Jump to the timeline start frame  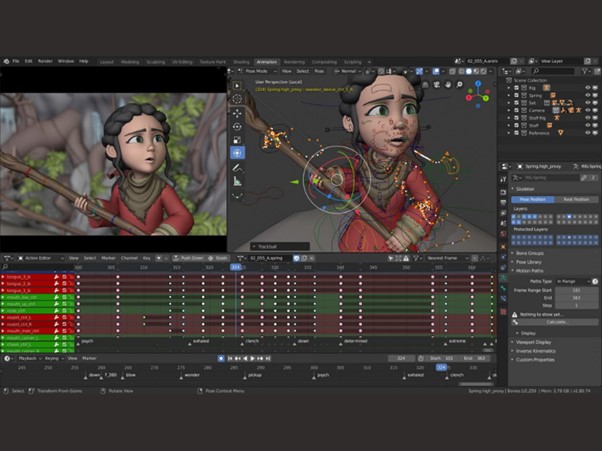230,358
